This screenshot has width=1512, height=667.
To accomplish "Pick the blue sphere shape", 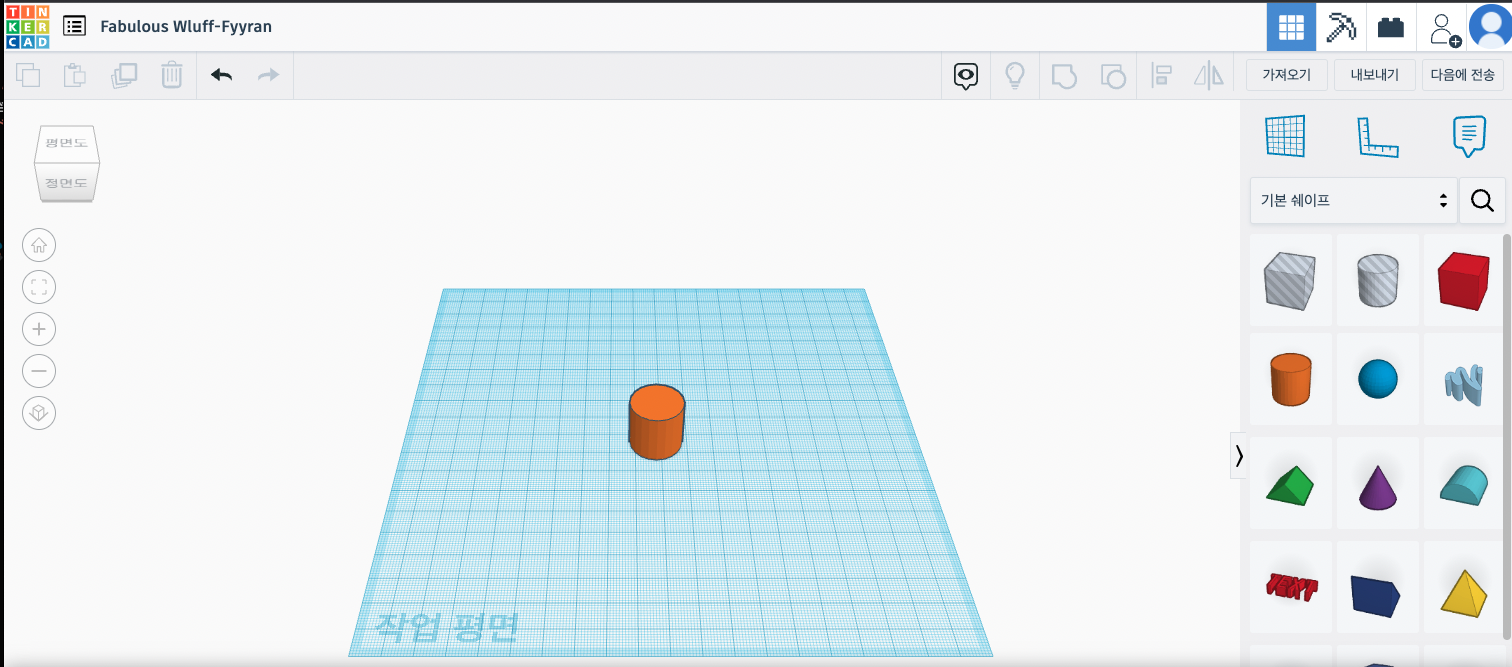I will click(x=1377, y=379).
